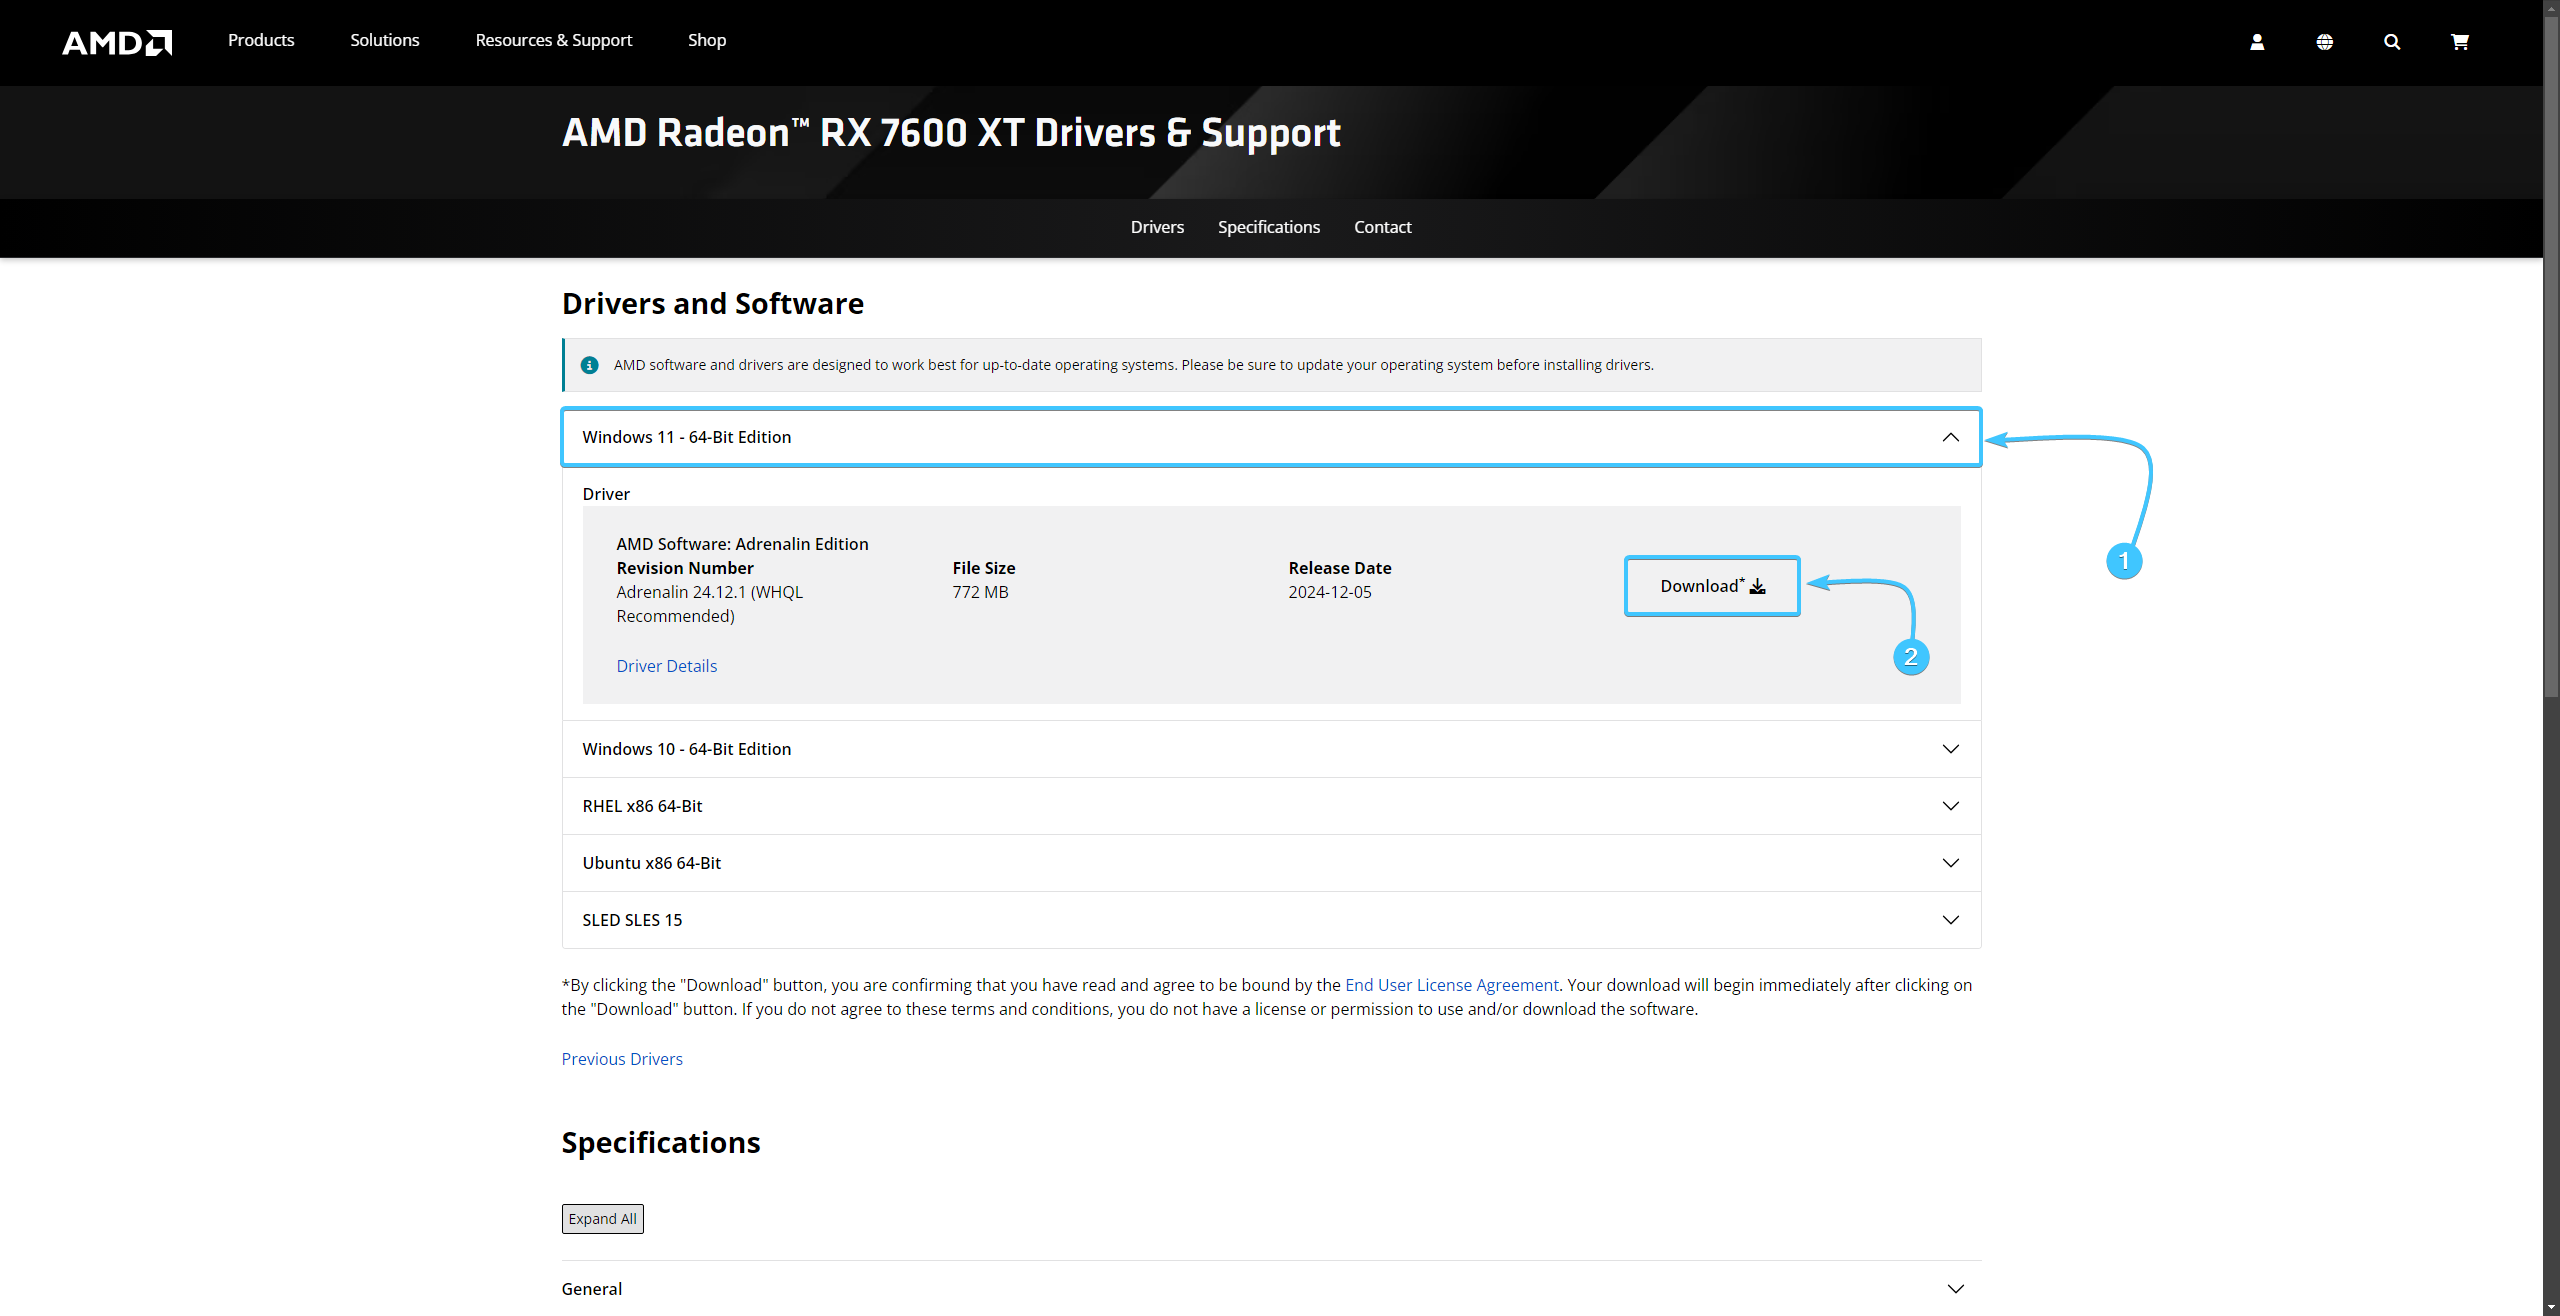
Task: Click the 2024-12-05 release date
Action: (1330, 592)
